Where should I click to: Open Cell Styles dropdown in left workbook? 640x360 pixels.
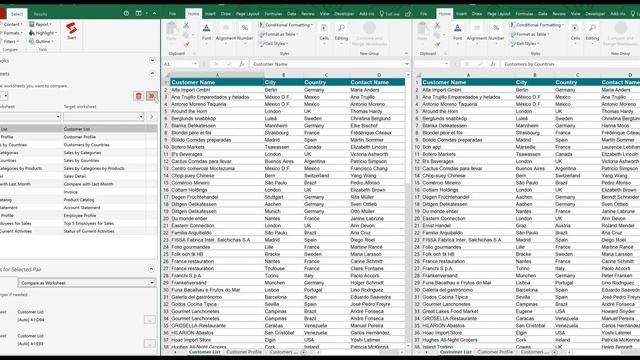point(273,44)
